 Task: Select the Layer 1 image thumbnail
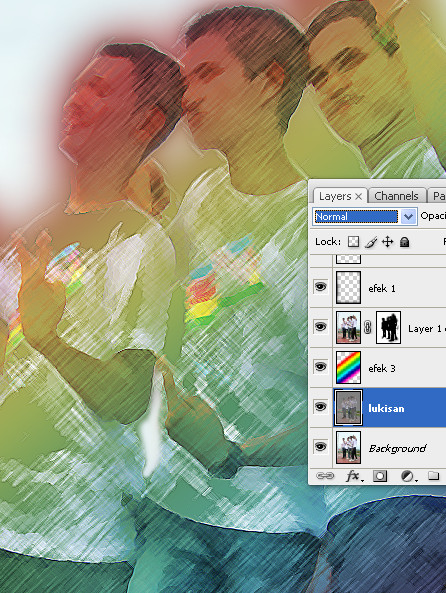coord(348,328)
